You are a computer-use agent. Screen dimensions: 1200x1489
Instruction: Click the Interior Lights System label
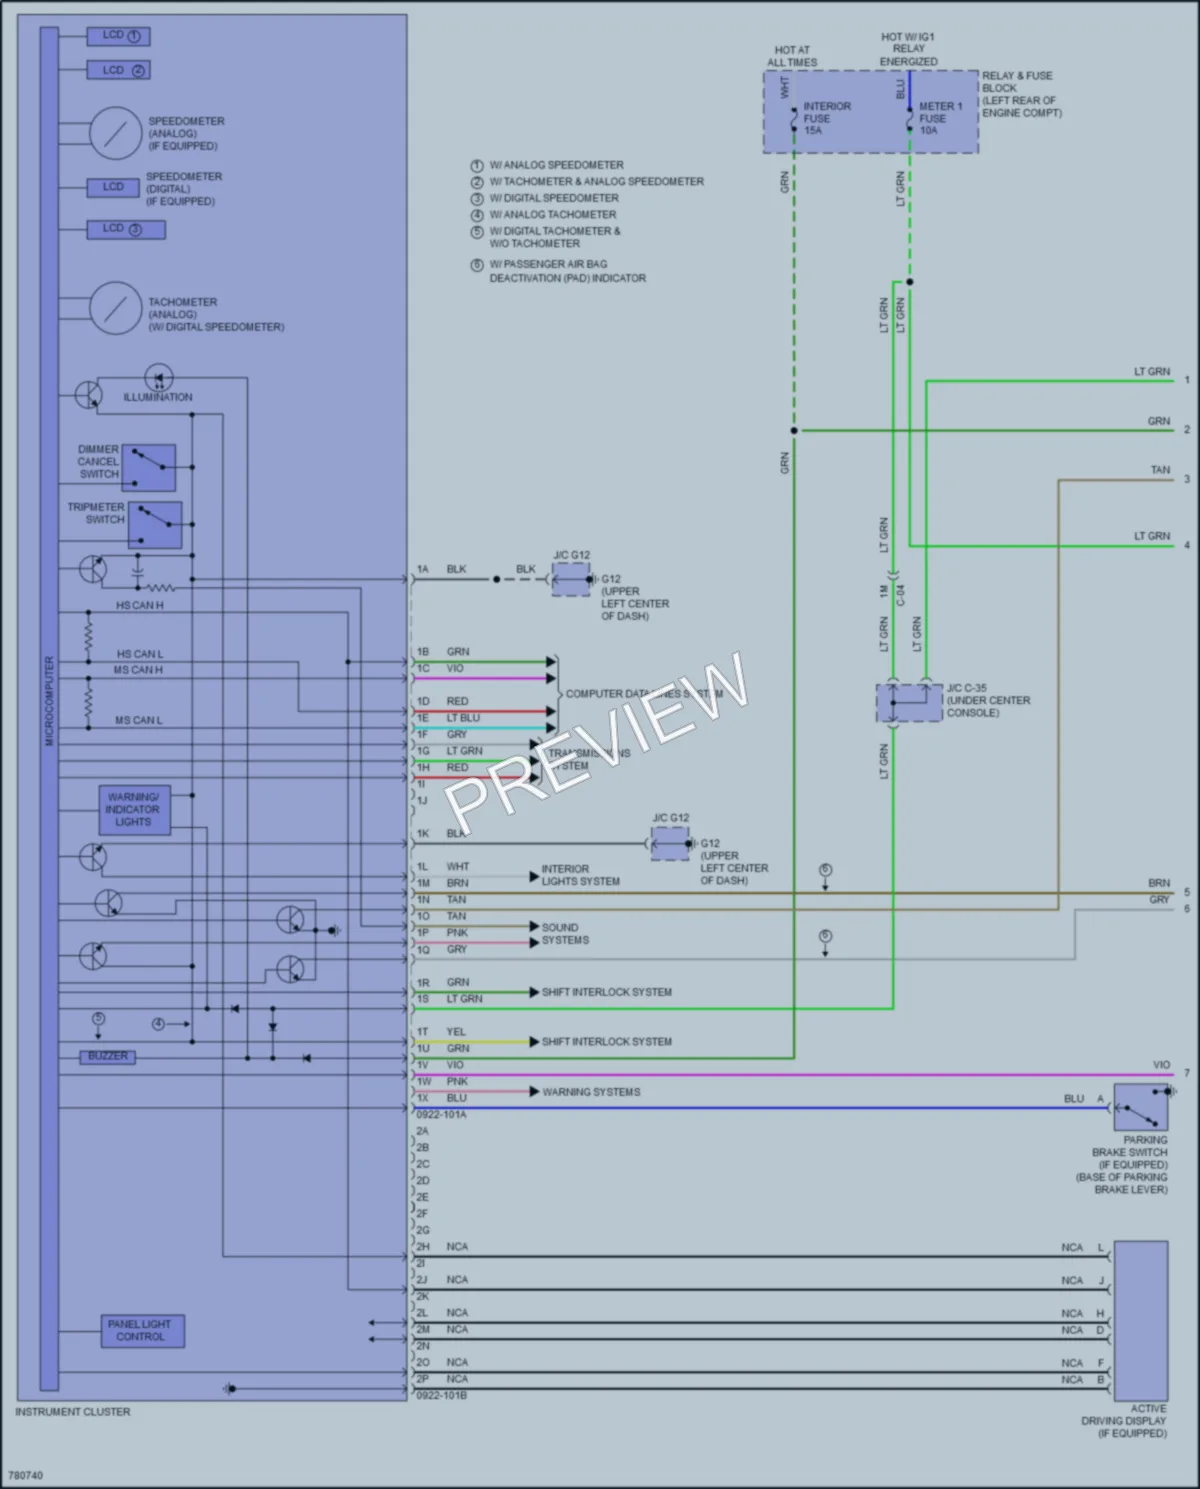click(x=580, y=875)
